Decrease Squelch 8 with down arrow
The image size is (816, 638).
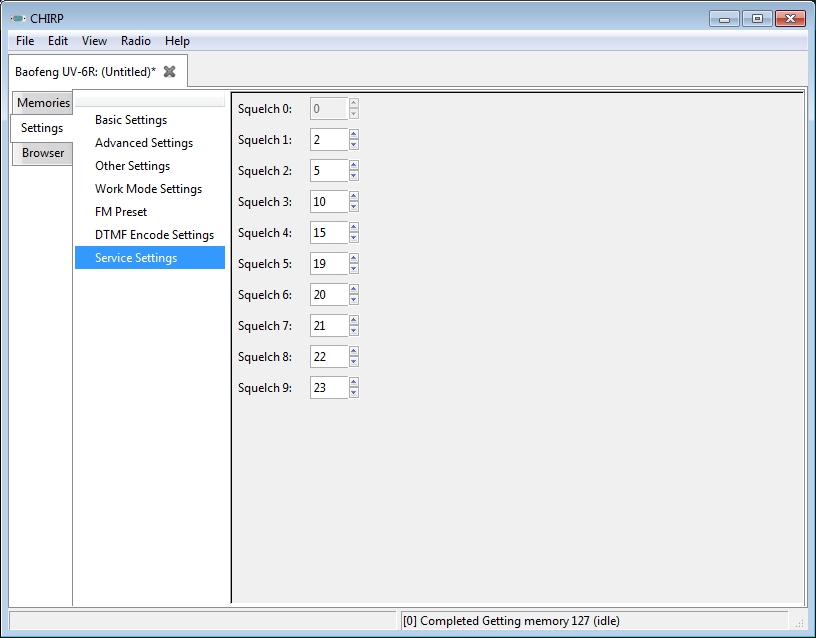pyautogui.click(x=354, y=362)
